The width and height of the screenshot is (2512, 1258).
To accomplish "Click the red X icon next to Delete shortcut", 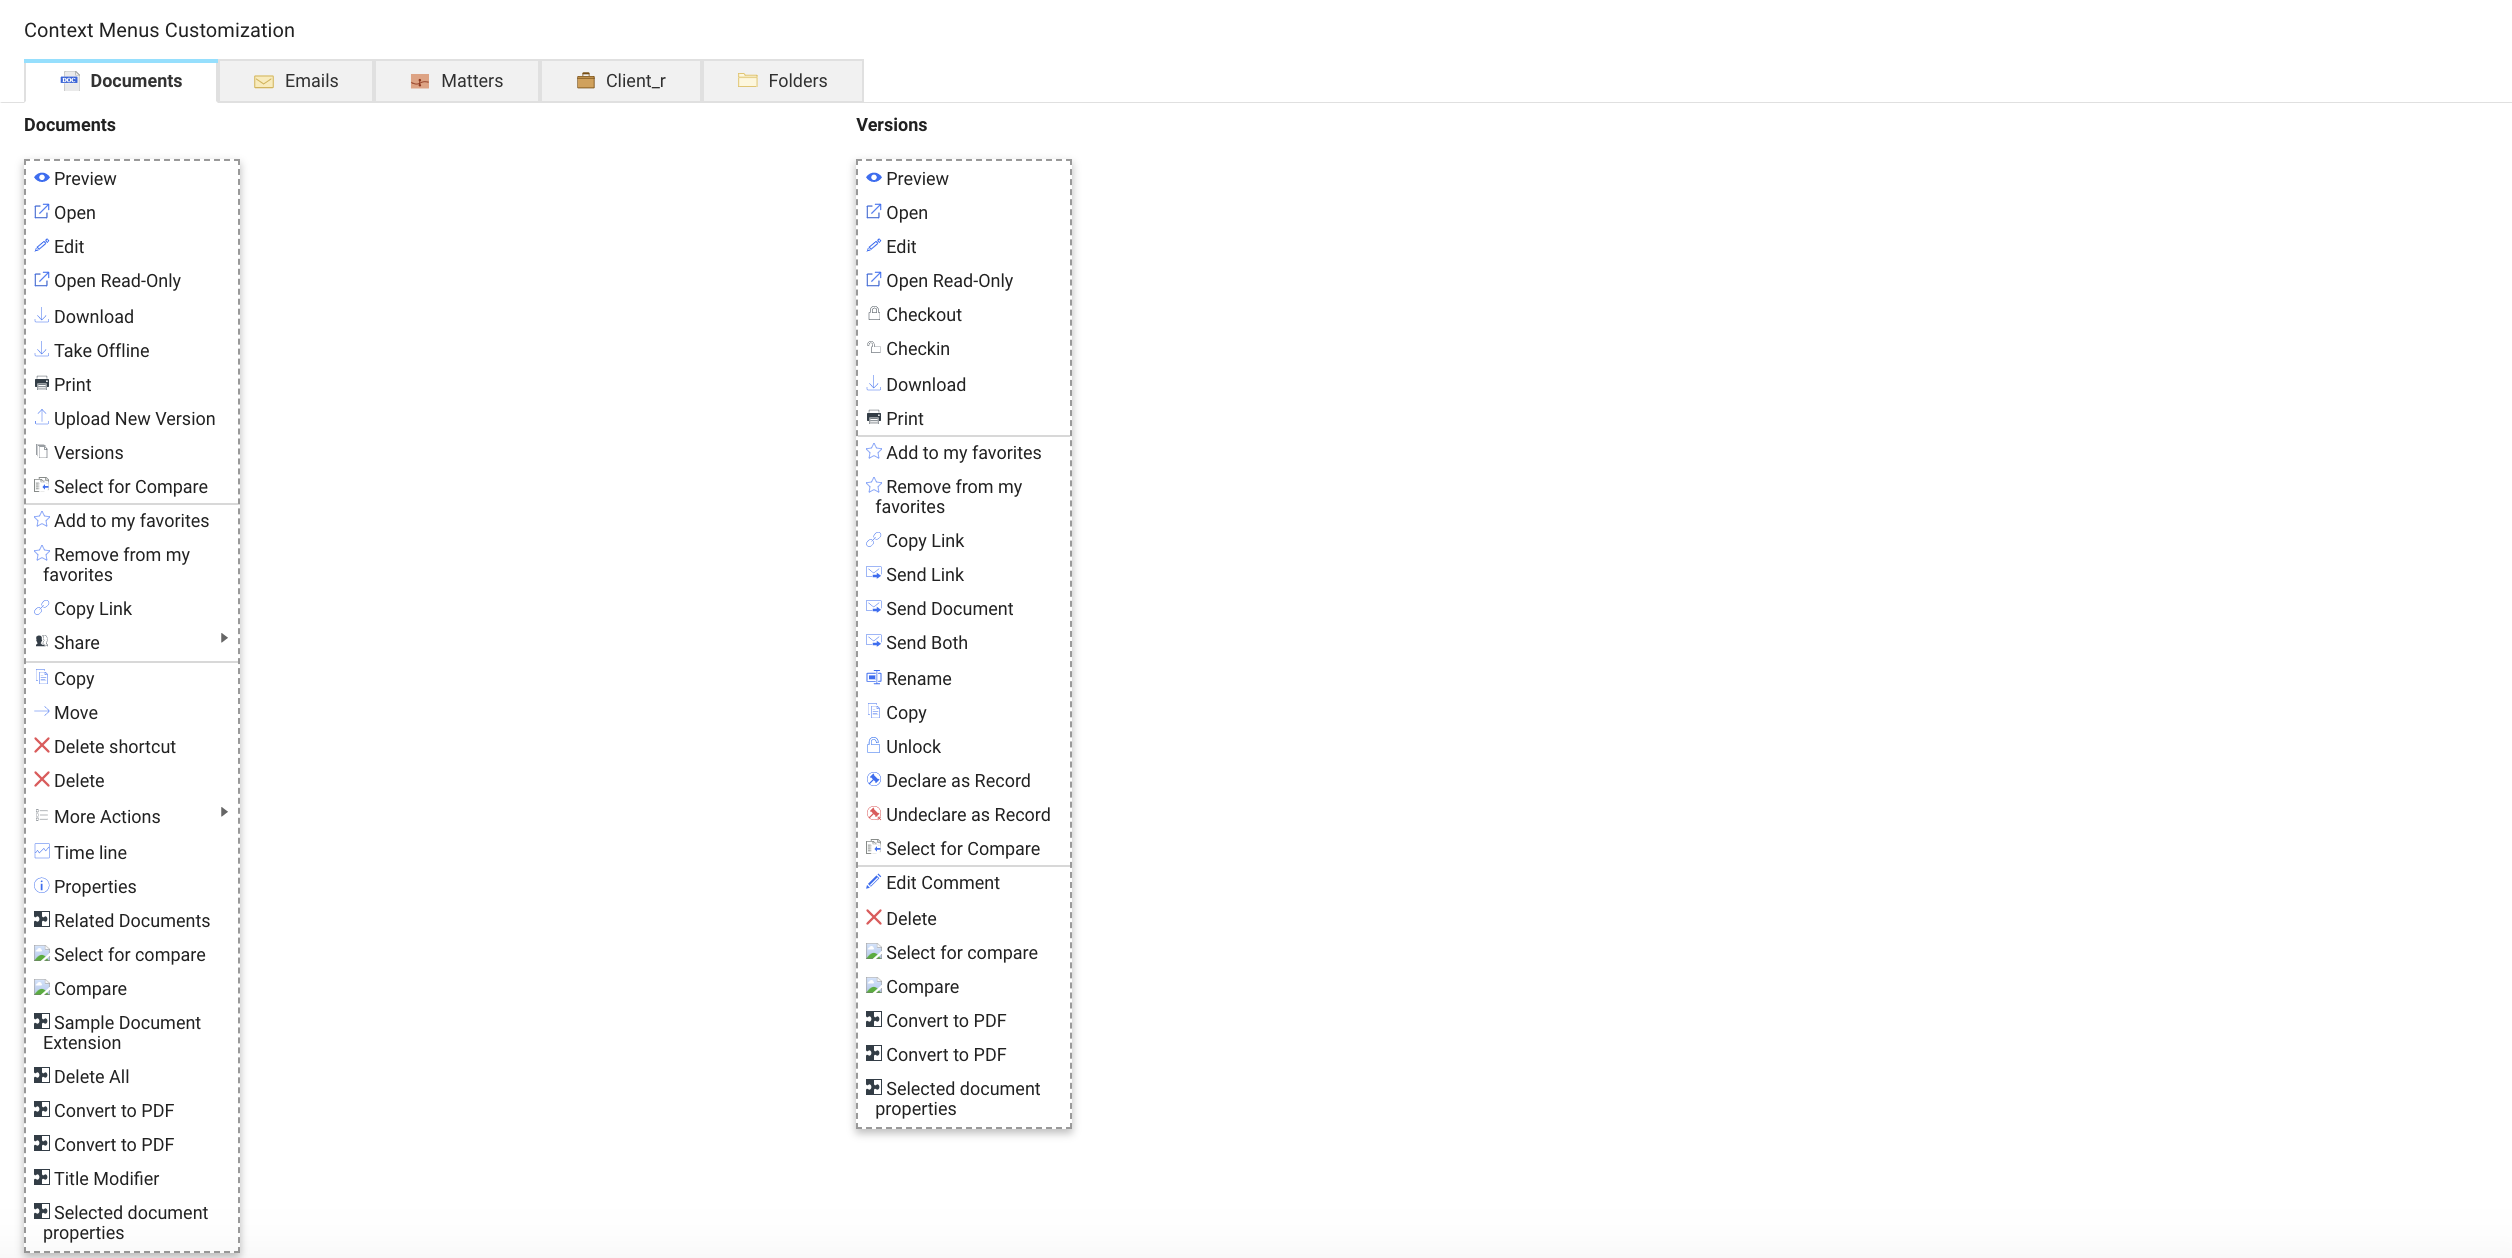I will [42, 745].
